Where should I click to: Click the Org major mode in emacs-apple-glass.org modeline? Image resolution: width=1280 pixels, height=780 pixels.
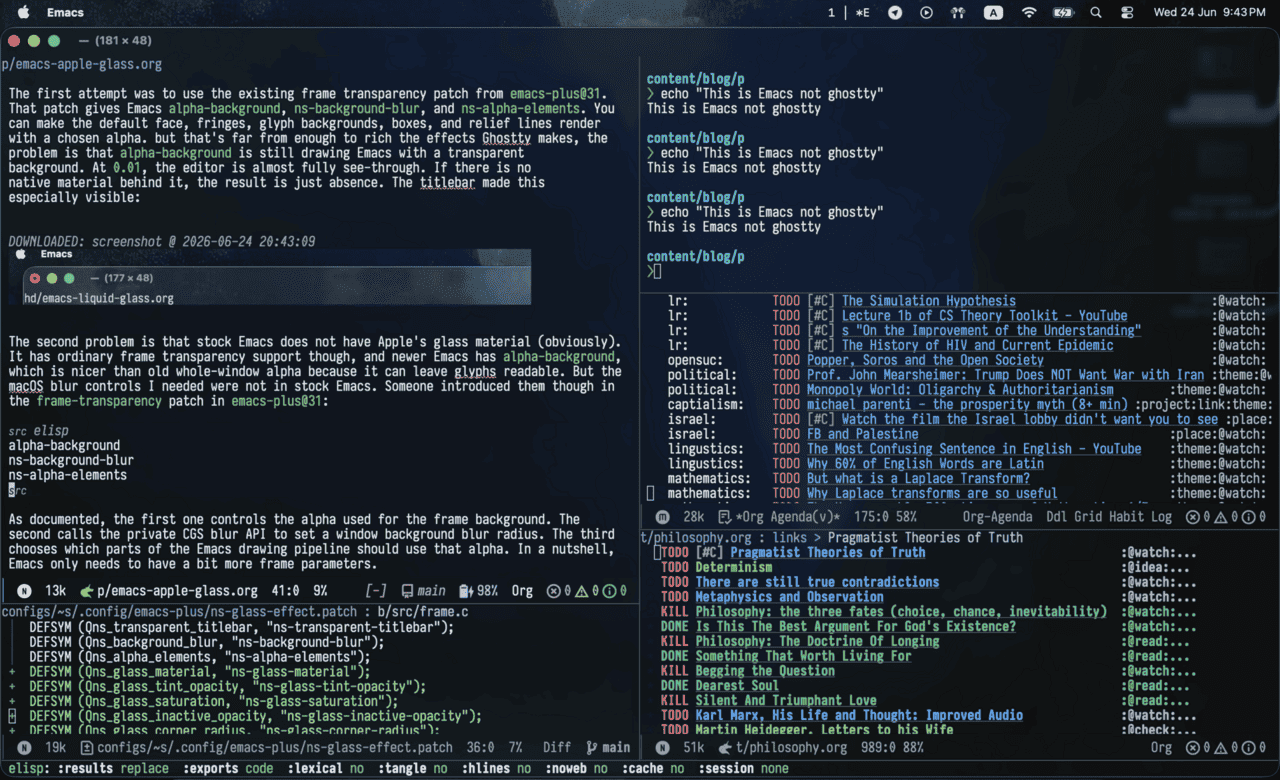[522, 591]
